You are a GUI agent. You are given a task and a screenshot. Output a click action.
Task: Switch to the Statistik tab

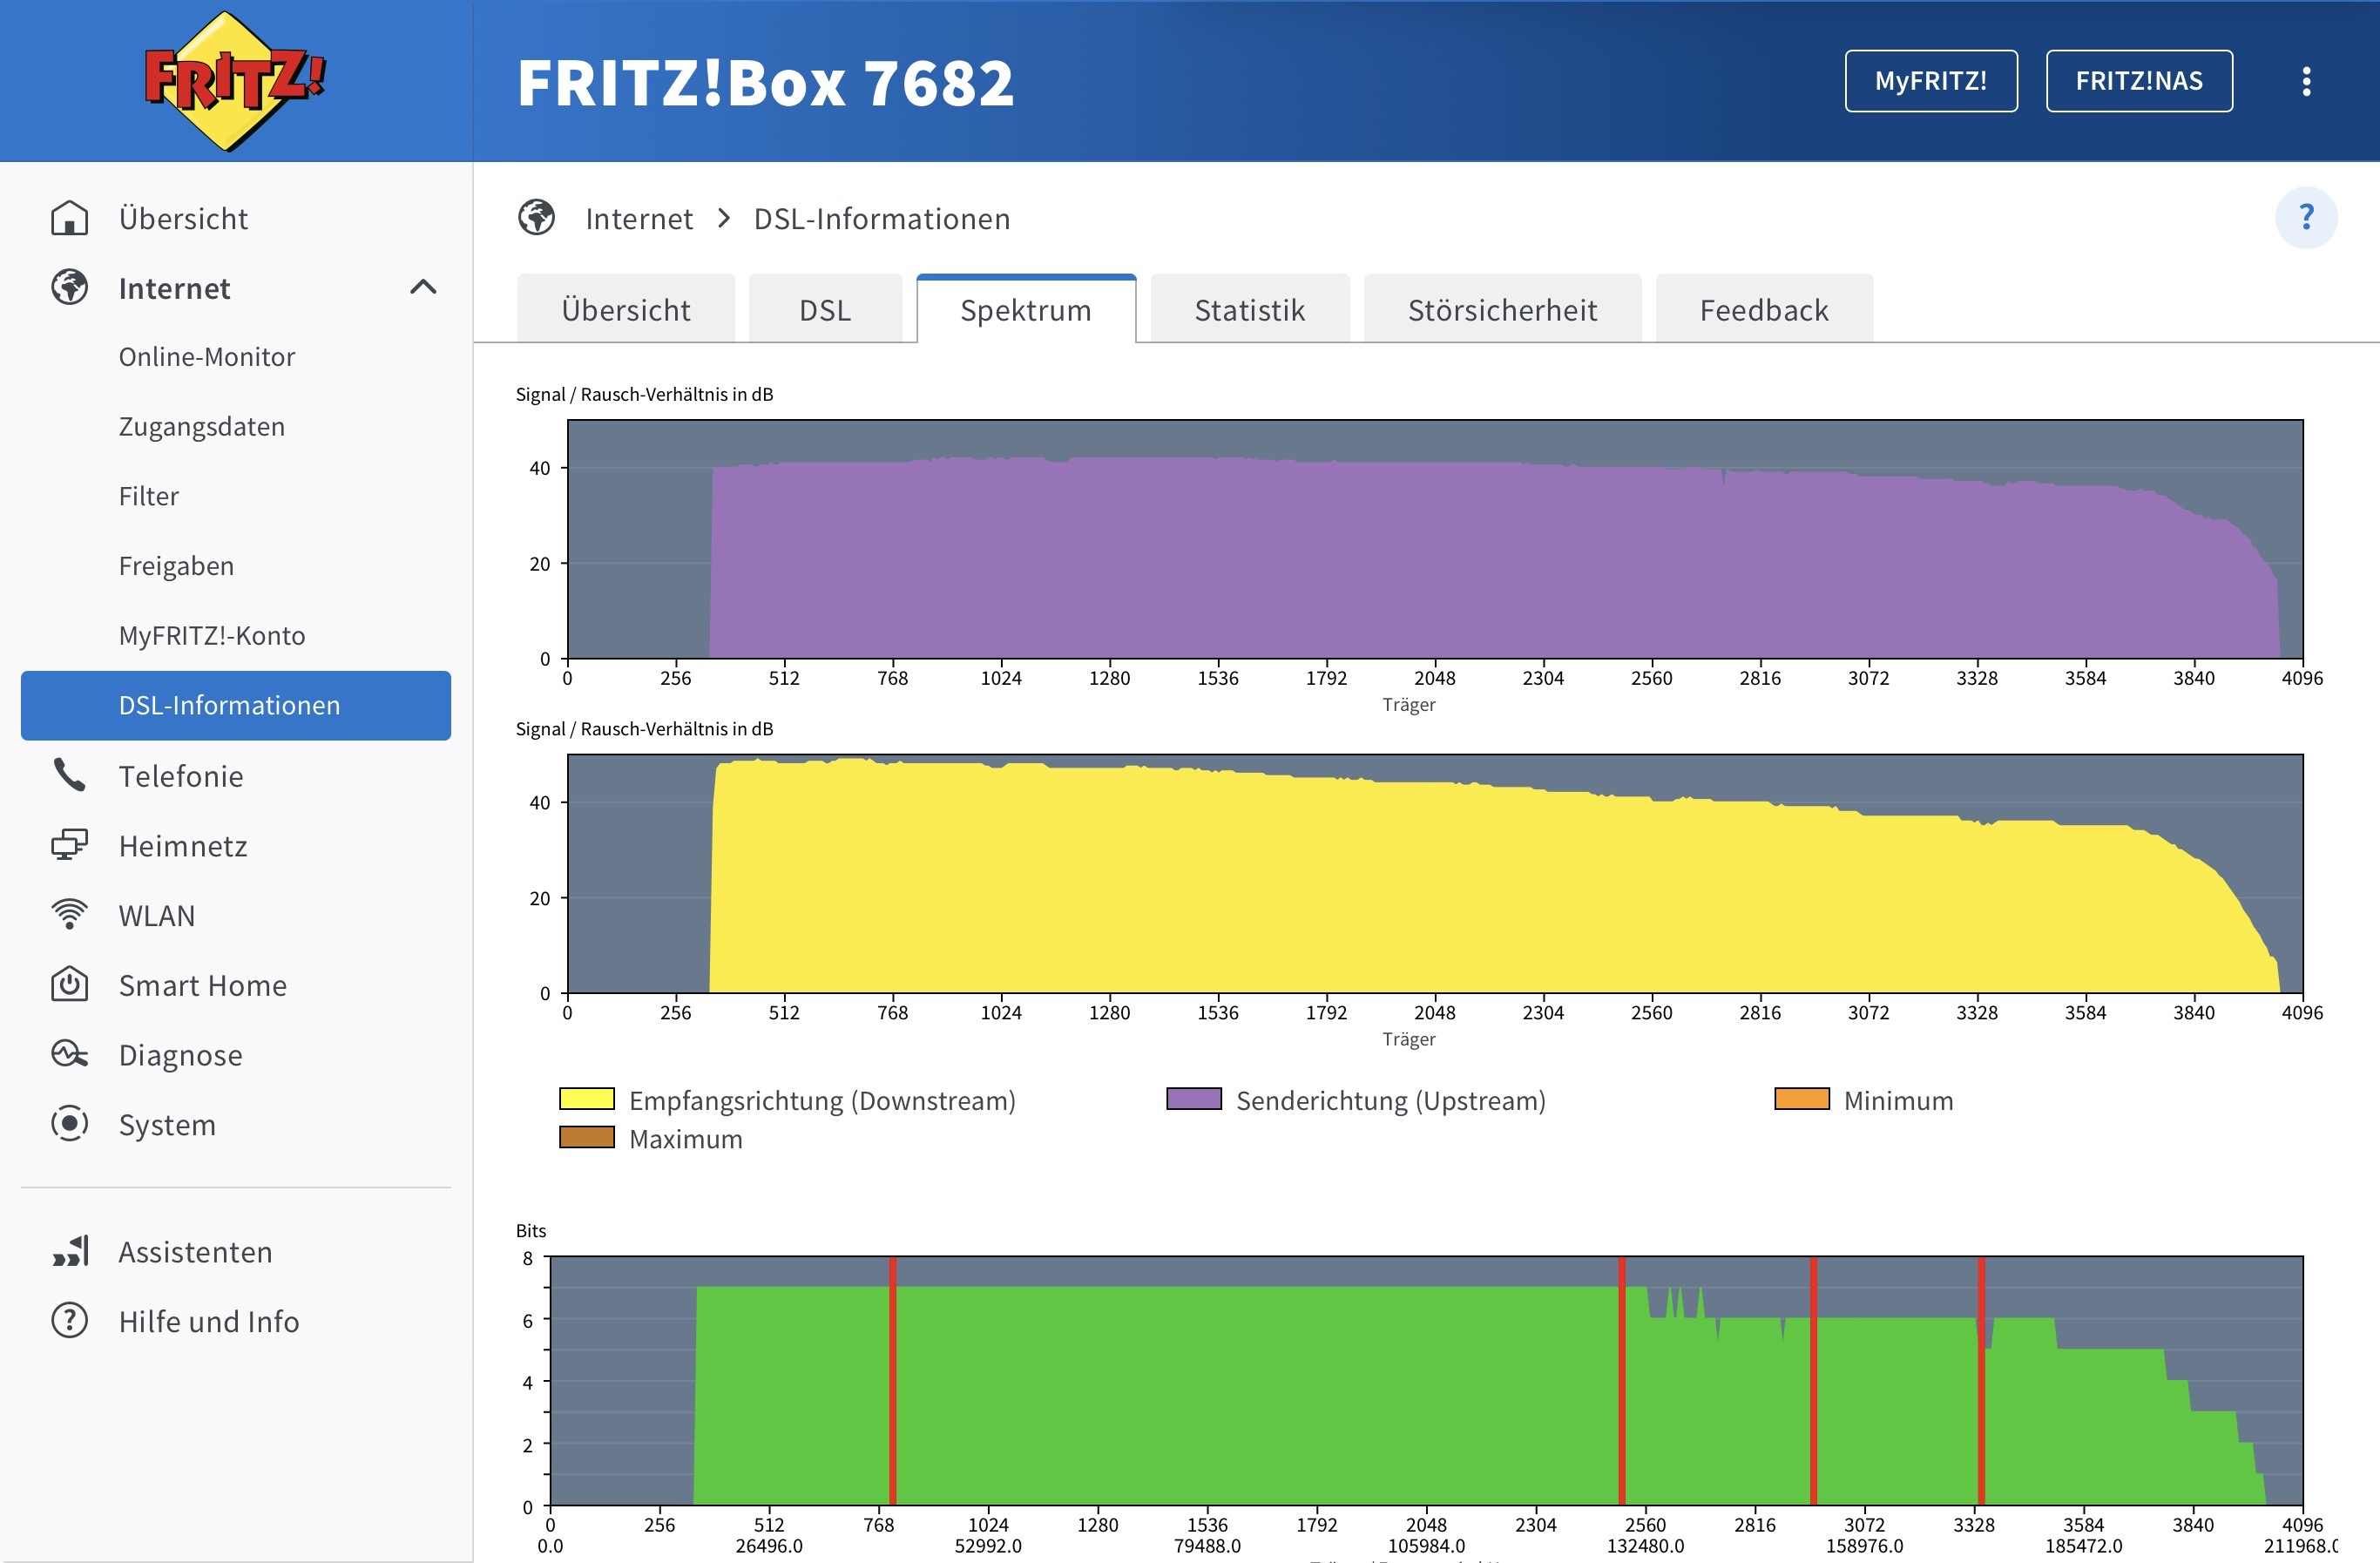pos(1249,310)
